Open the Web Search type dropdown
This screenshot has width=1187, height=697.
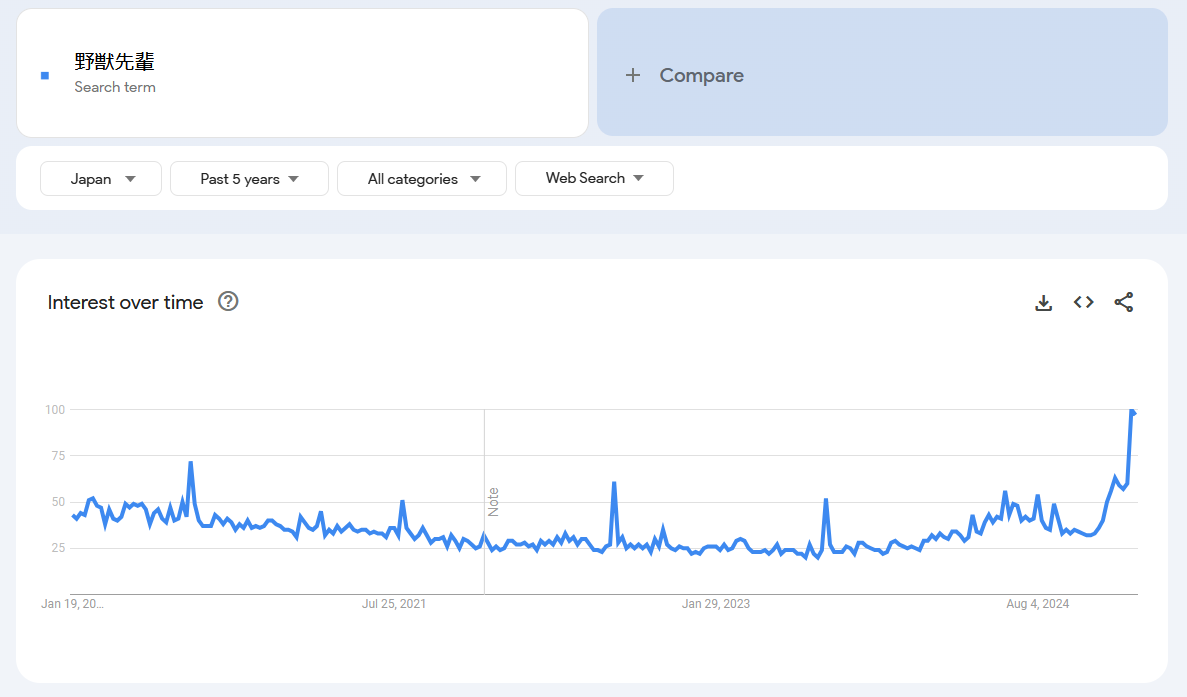click(x=594, y=178)
